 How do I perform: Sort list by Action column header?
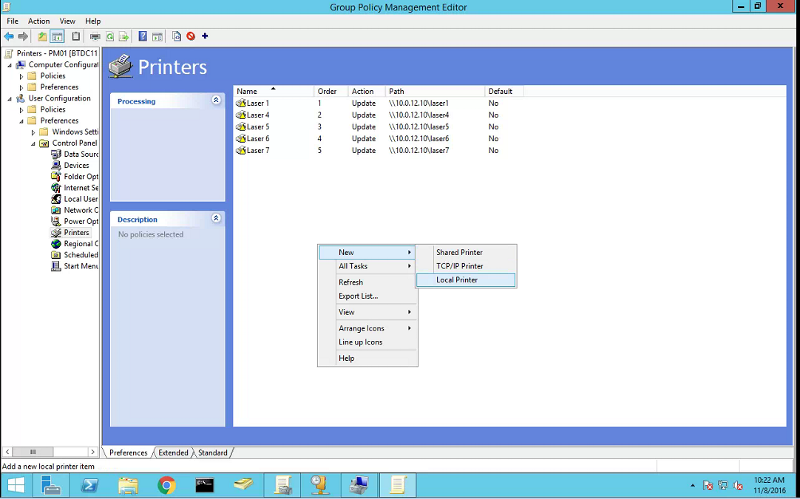366,91
